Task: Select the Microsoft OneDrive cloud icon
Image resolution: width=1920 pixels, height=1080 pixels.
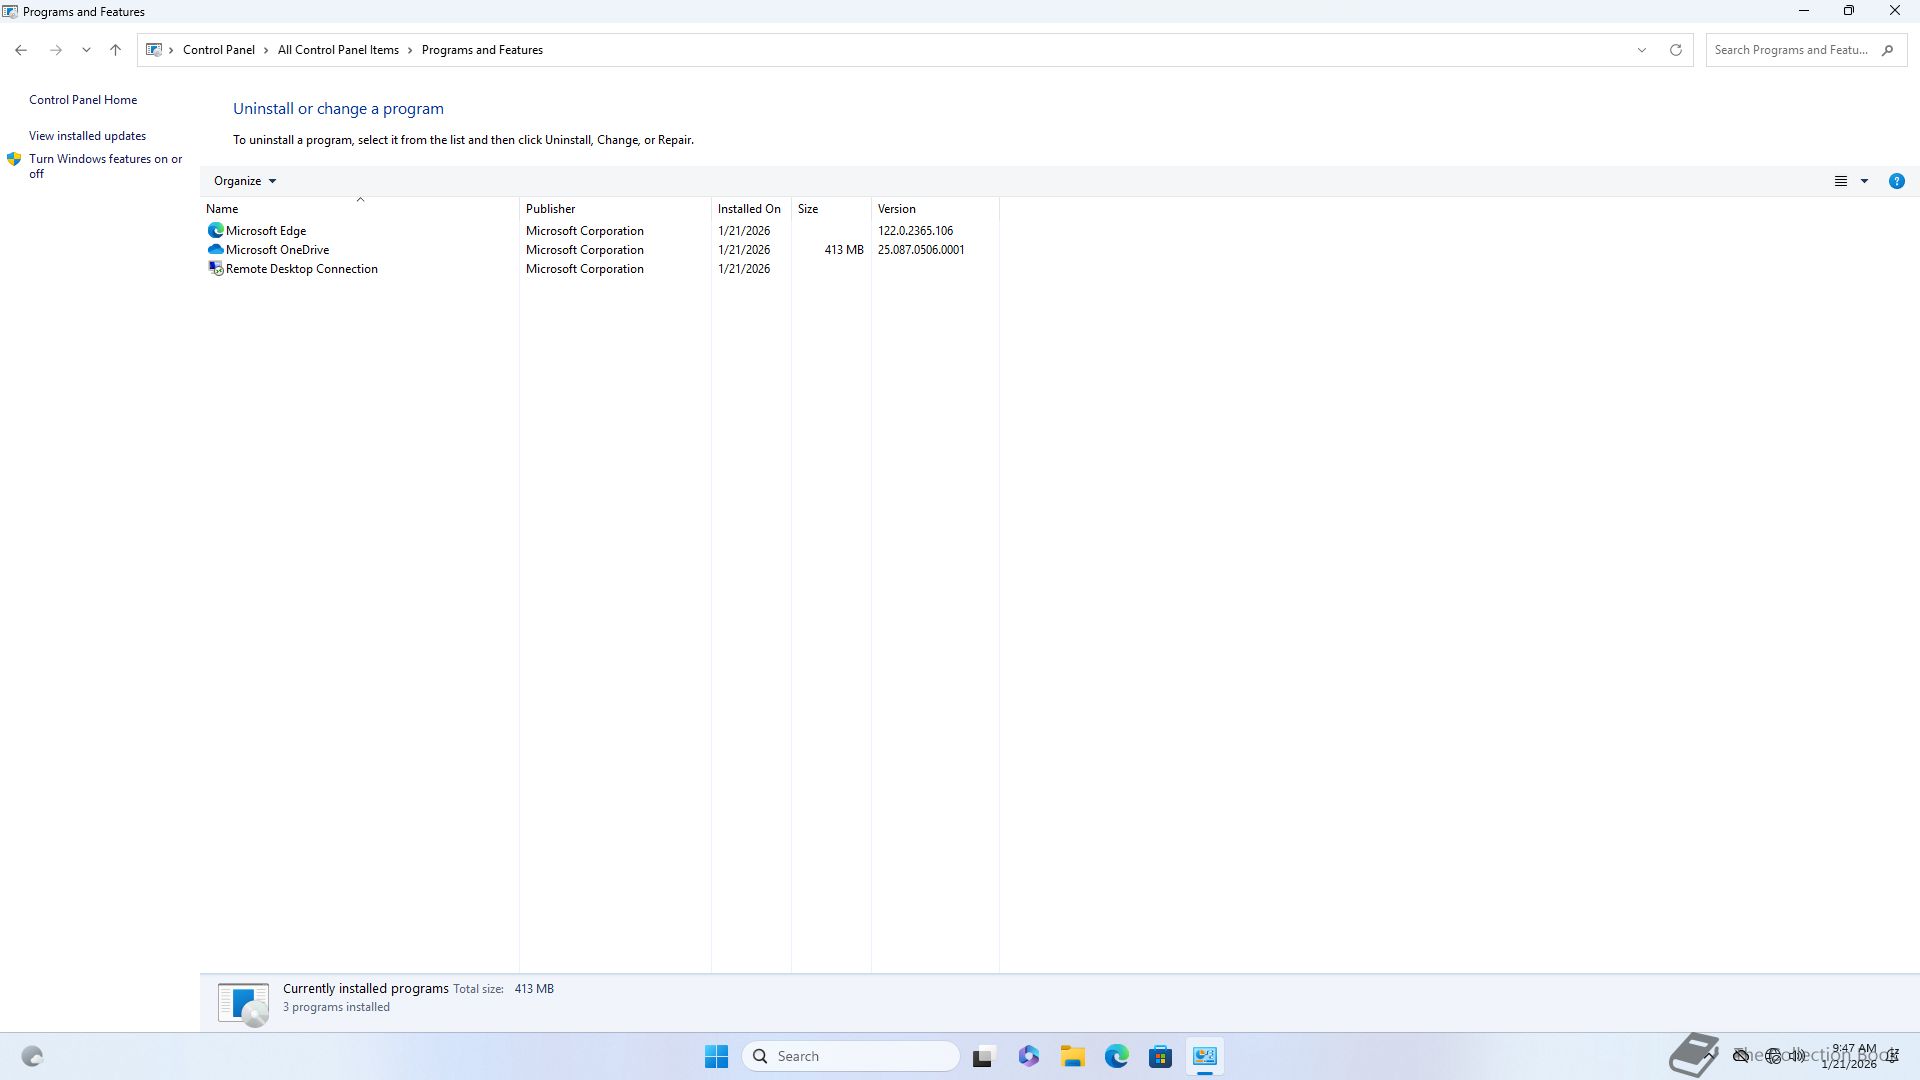Action: (215, 250)
